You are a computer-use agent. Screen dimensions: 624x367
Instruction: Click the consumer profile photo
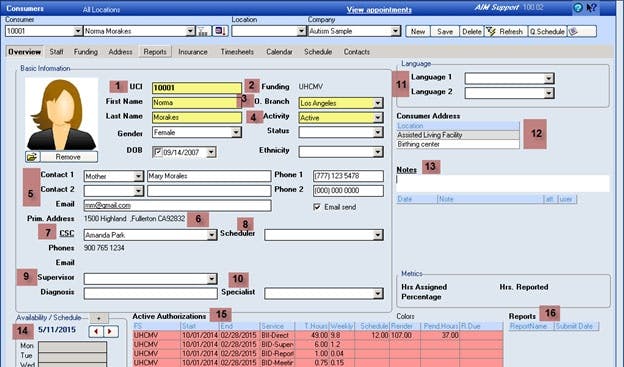(x=61, y=114)
